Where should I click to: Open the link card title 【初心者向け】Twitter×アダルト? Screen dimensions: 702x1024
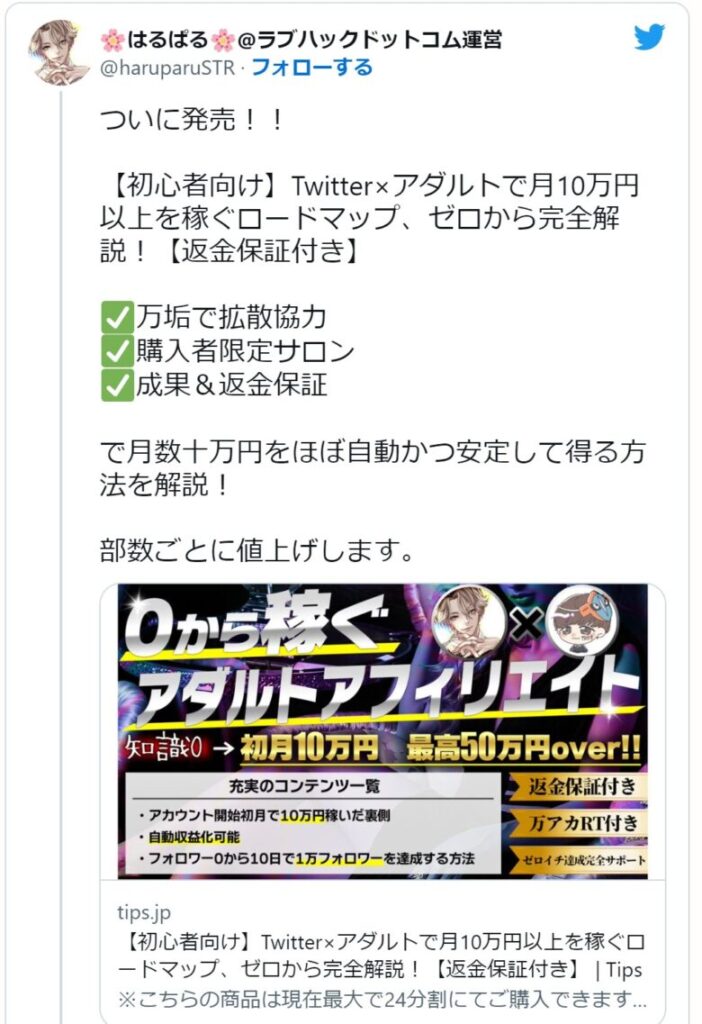(x=381, y=955)
